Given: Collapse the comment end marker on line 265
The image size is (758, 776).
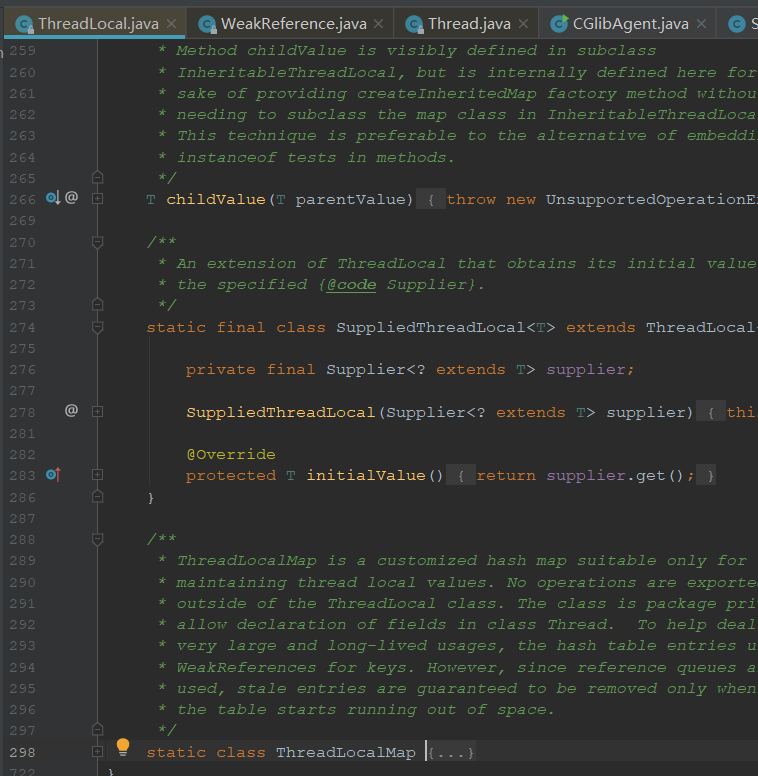Looking at the screenshot, I should pos(97,177).
